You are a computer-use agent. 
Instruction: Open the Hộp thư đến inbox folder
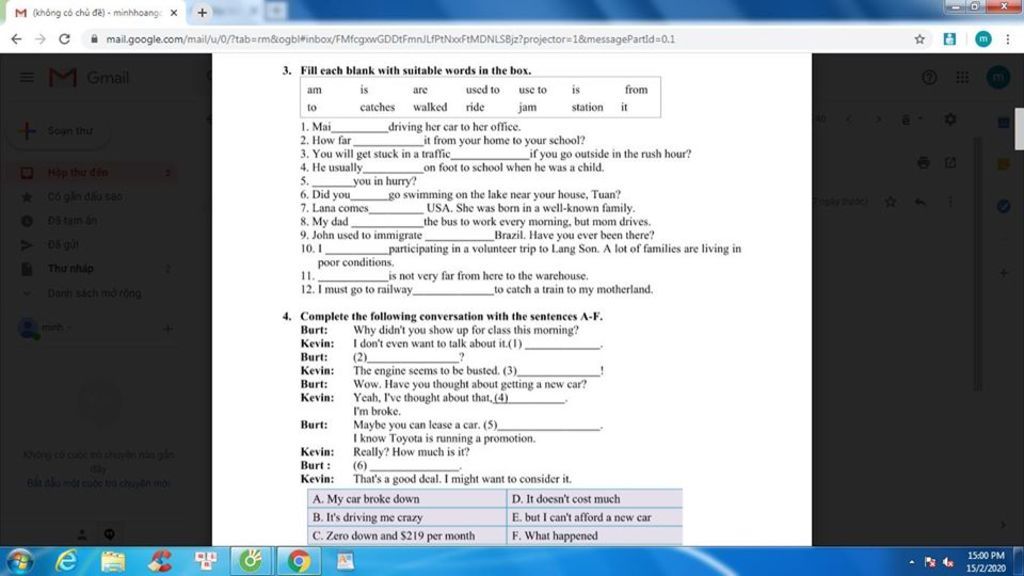pyautogui.click(x=78, y=172)
